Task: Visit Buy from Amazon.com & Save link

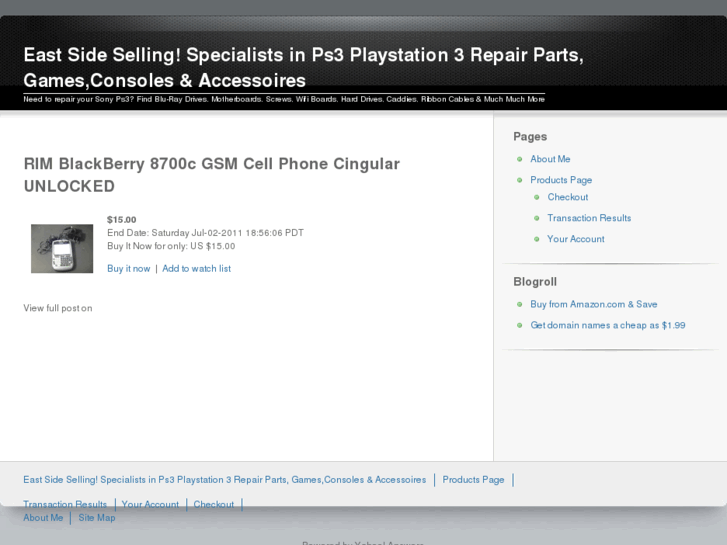Action: point(593,304)
